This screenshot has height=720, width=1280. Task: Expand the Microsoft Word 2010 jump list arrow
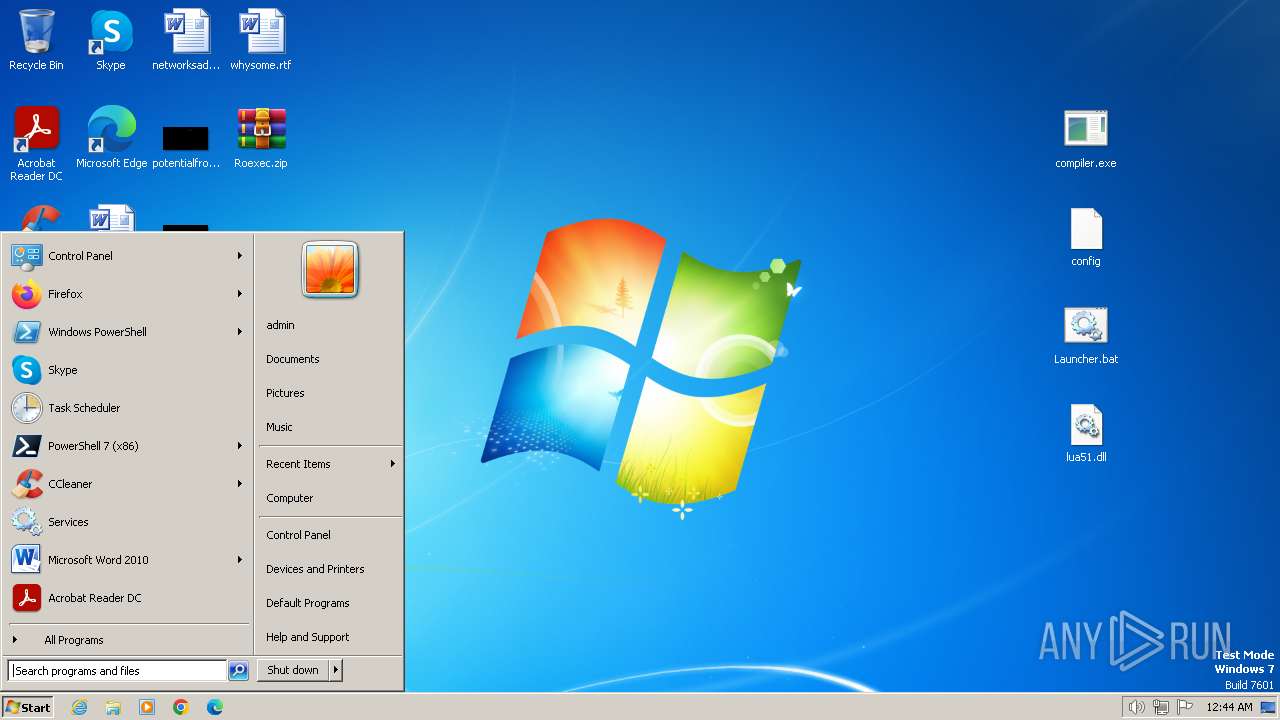point(240,560)
